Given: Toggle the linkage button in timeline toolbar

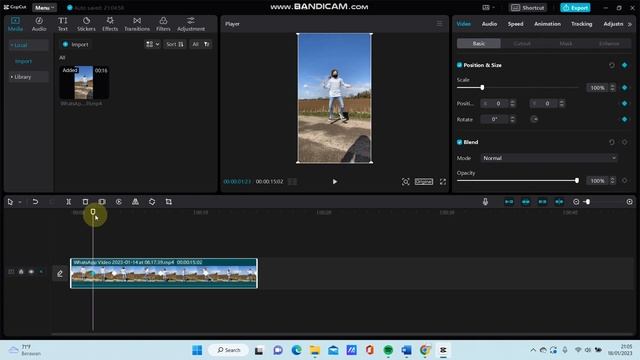Looking at the screenshot, I should click(x=542, y=202).
